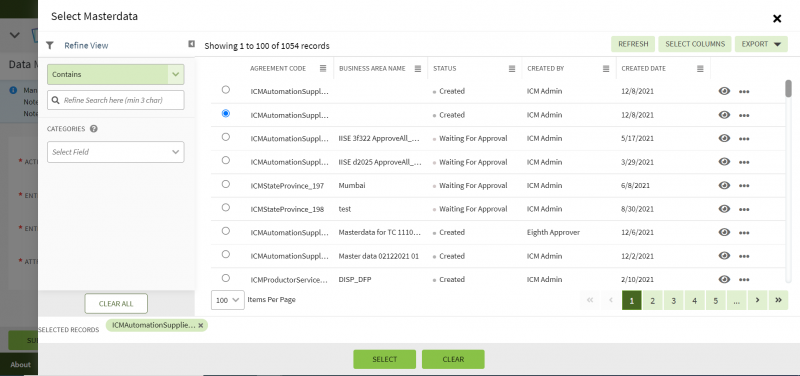
Task: Select radio button for test row
Action: click(226, 208)
